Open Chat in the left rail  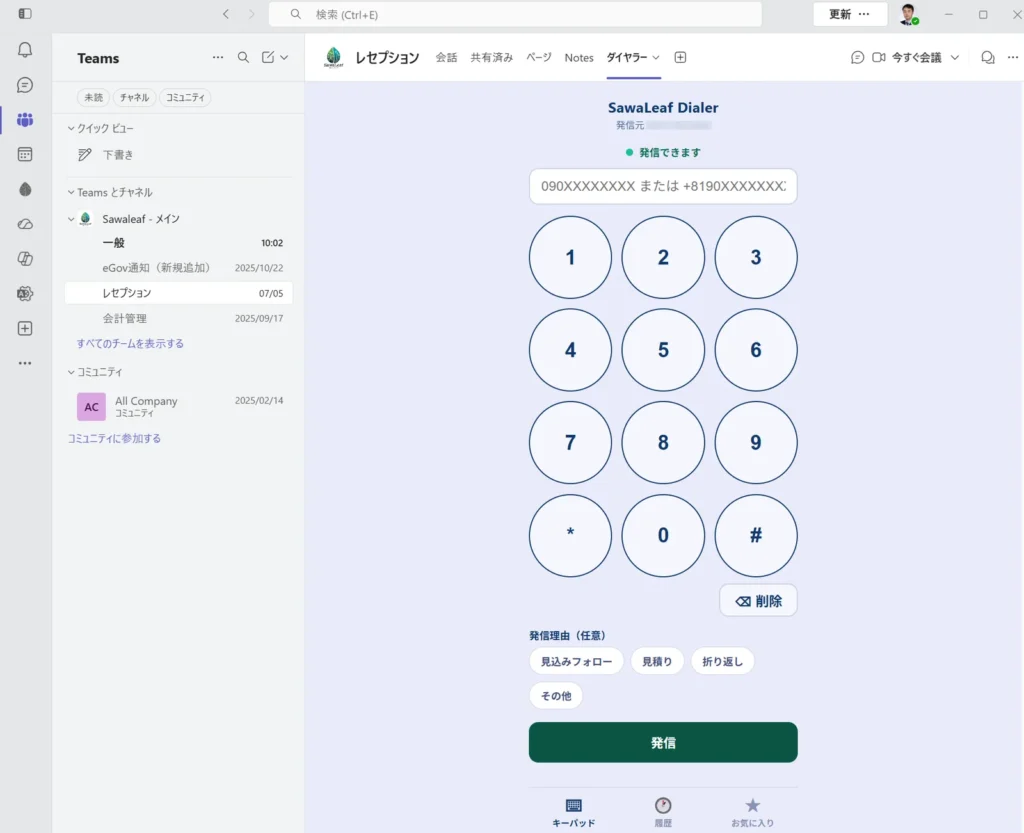pos(25,85)
